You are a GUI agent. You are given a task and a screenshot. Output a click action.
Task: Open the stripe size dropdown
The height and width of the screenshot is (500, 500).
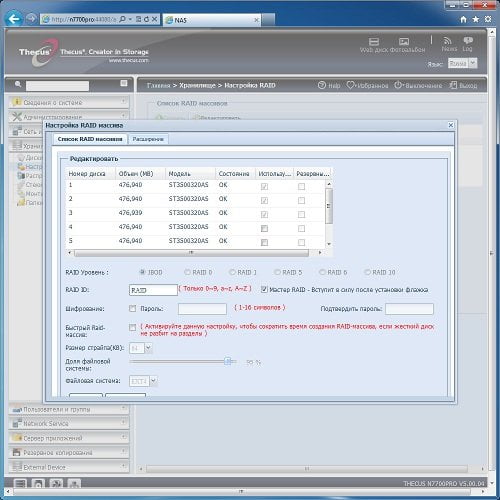pos(148,348)
